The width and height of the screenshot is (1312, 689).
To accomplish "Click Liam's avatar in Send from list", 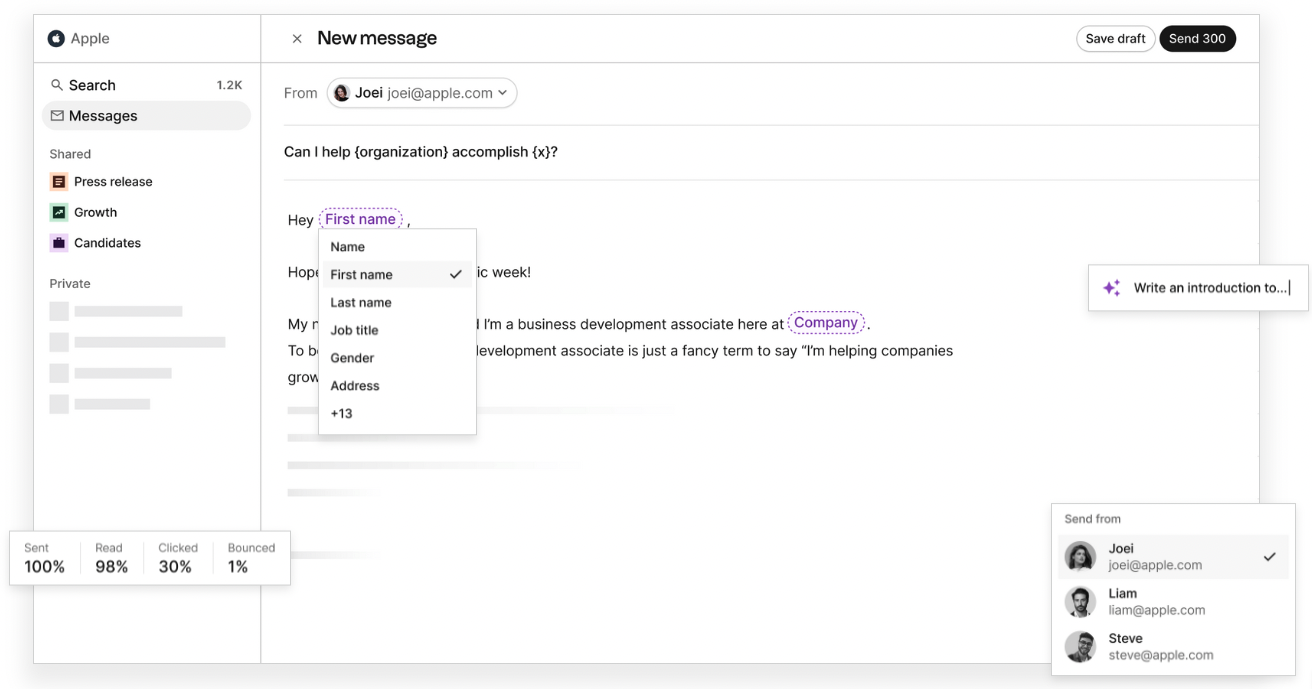I will click(1080, 602).
